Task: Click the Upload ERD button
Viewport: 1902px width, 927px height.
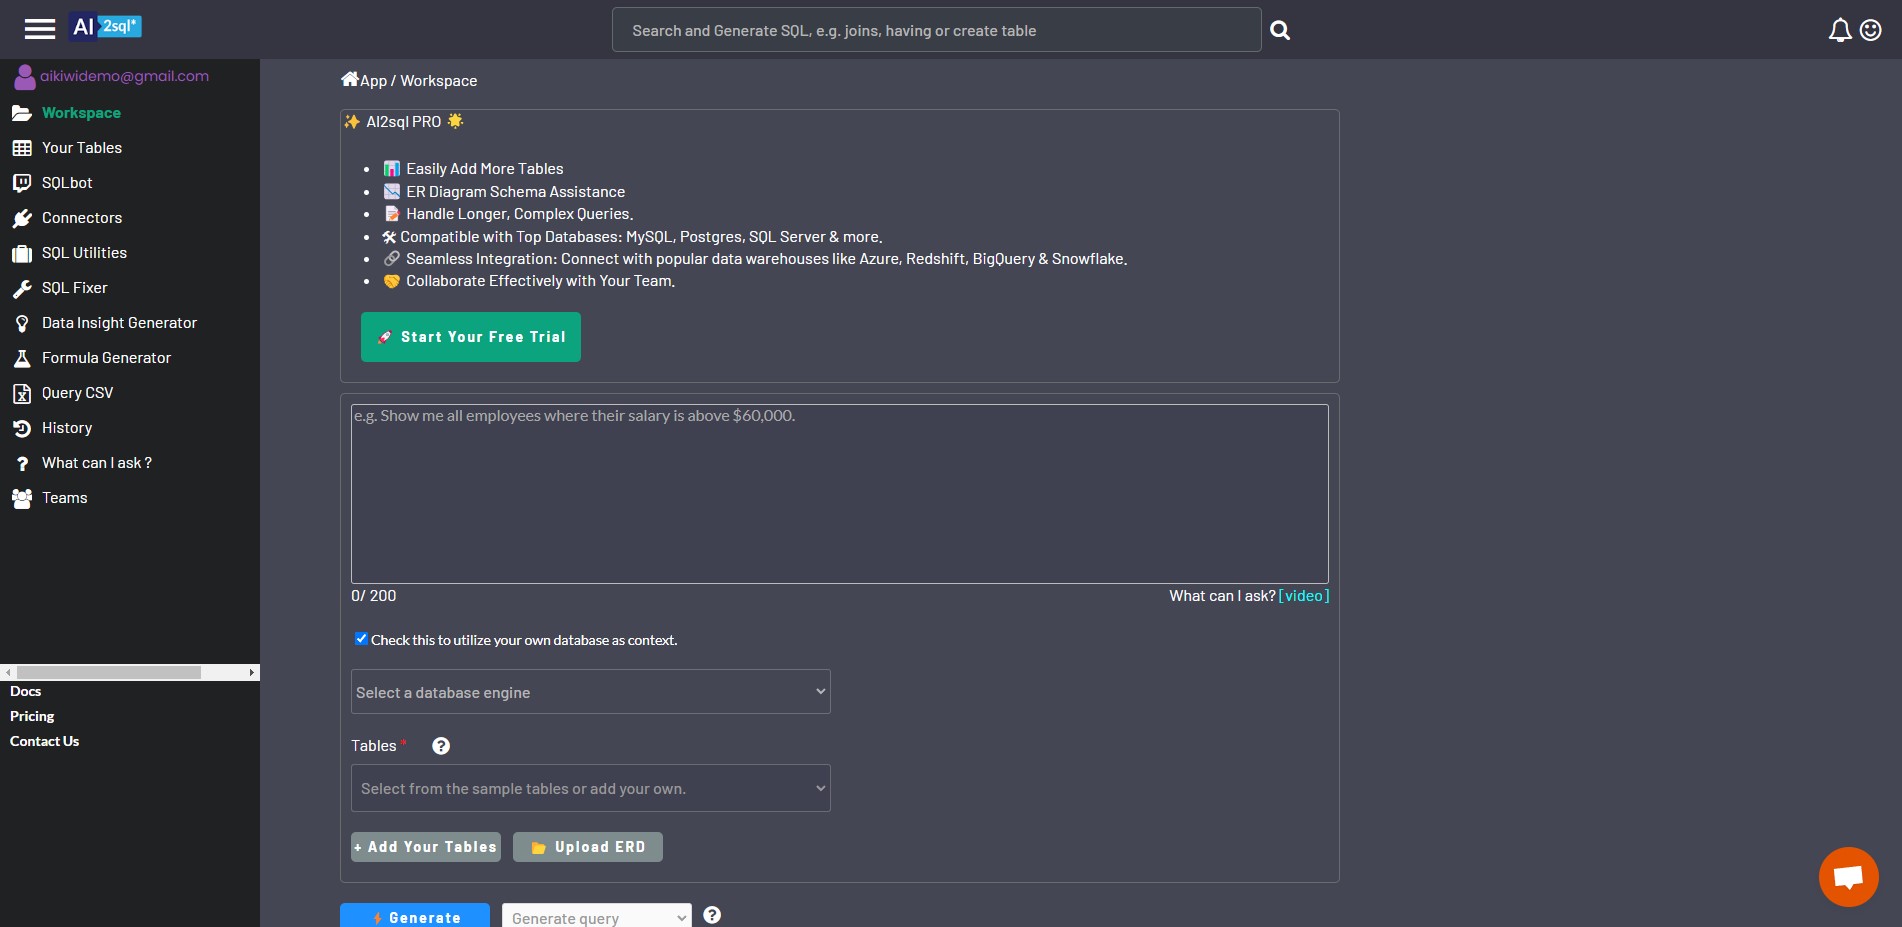Action: [x=588, y=847]
